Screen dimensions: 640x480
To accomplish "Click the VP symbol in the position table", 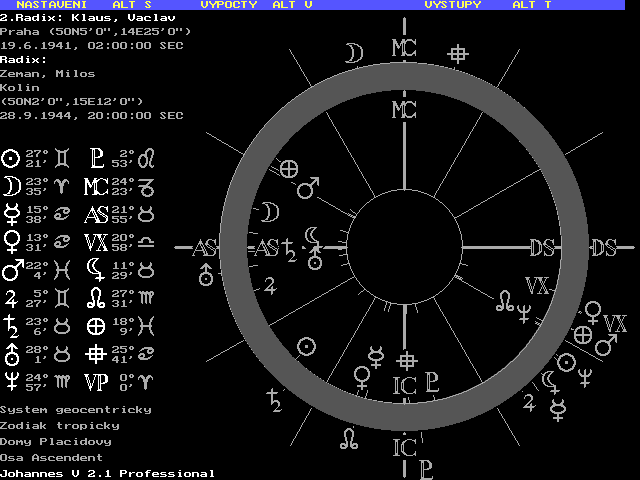I will 96,382.
